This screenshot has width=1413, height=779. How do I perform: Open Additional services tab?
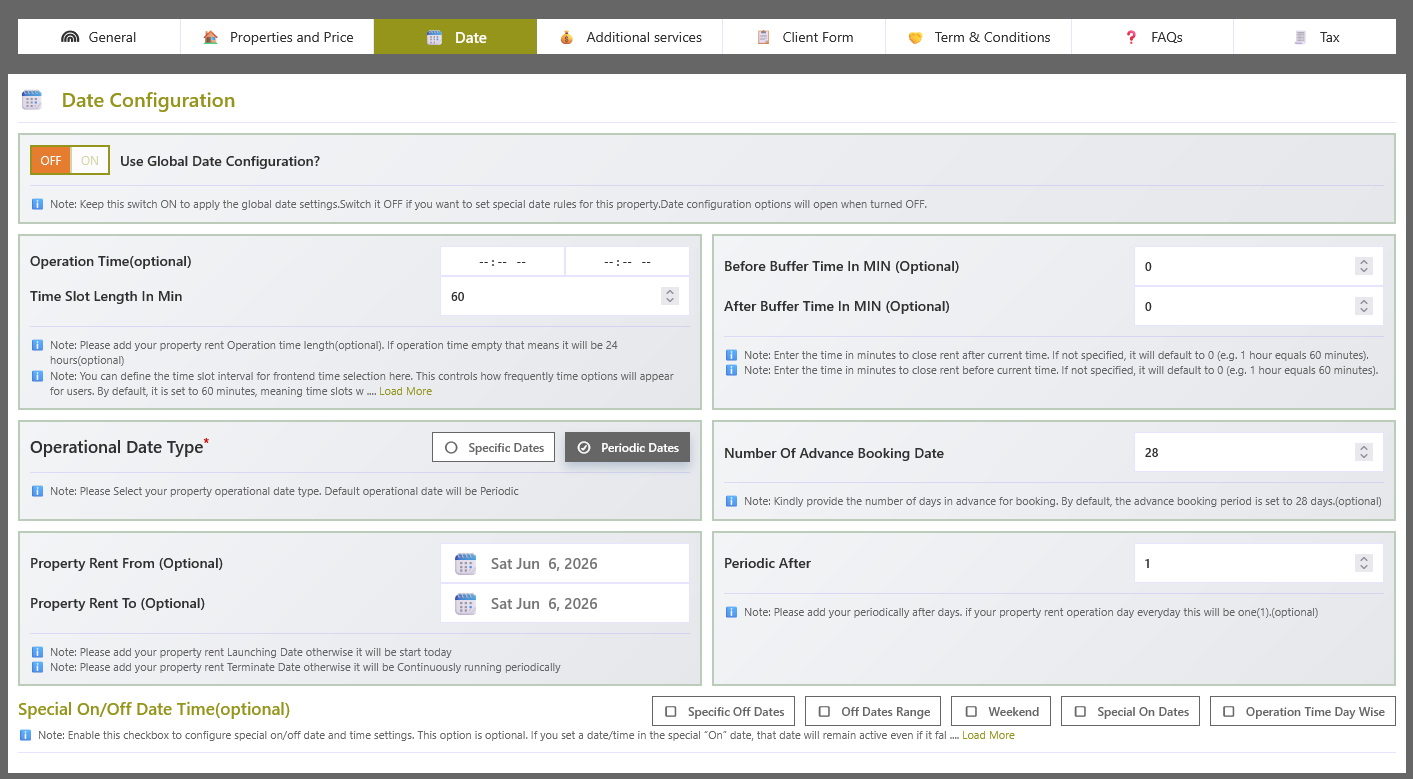click(x=630, y=37)
